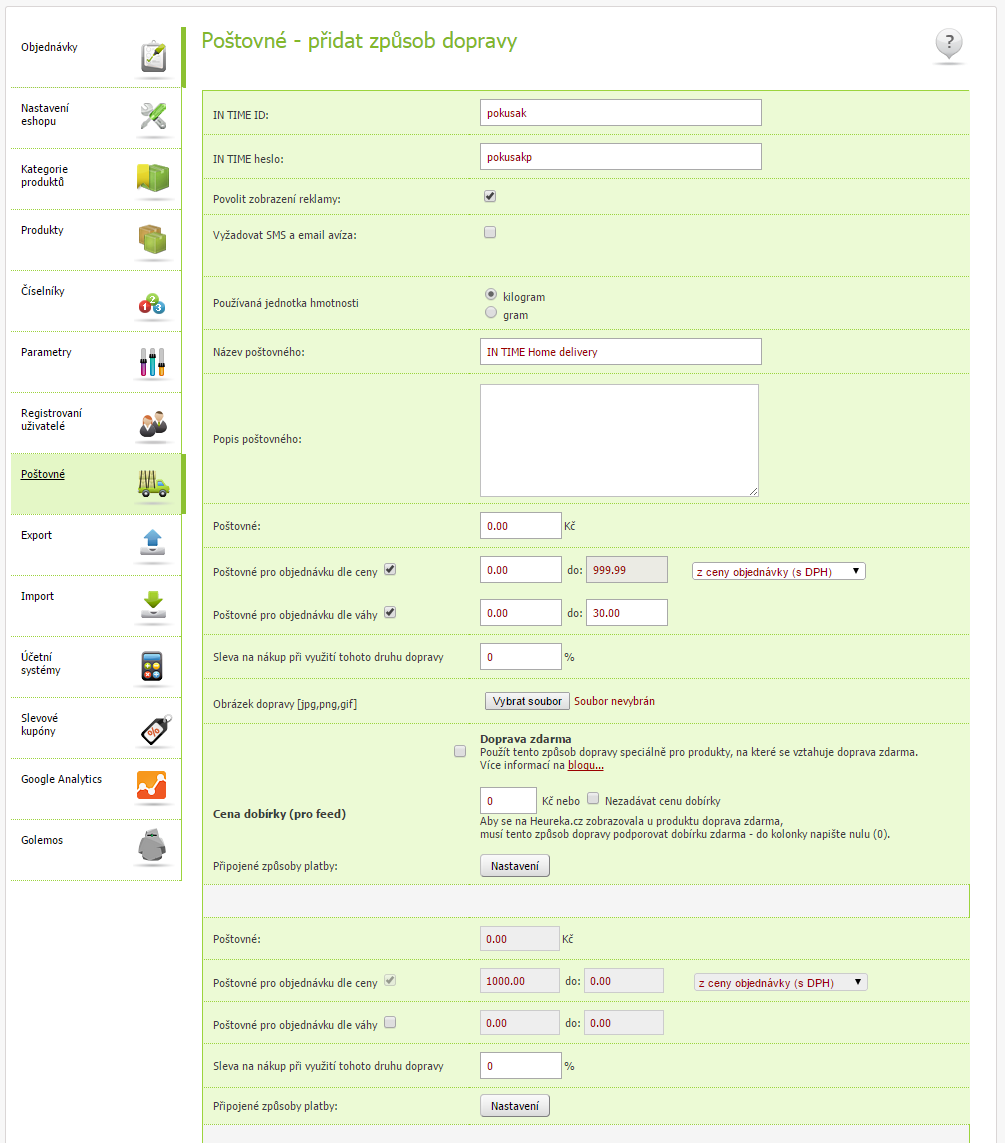The height and width of the screenshot is (1143, 1005).
Task: Open Číselníky menu item
Action: [x=43, y=292]
